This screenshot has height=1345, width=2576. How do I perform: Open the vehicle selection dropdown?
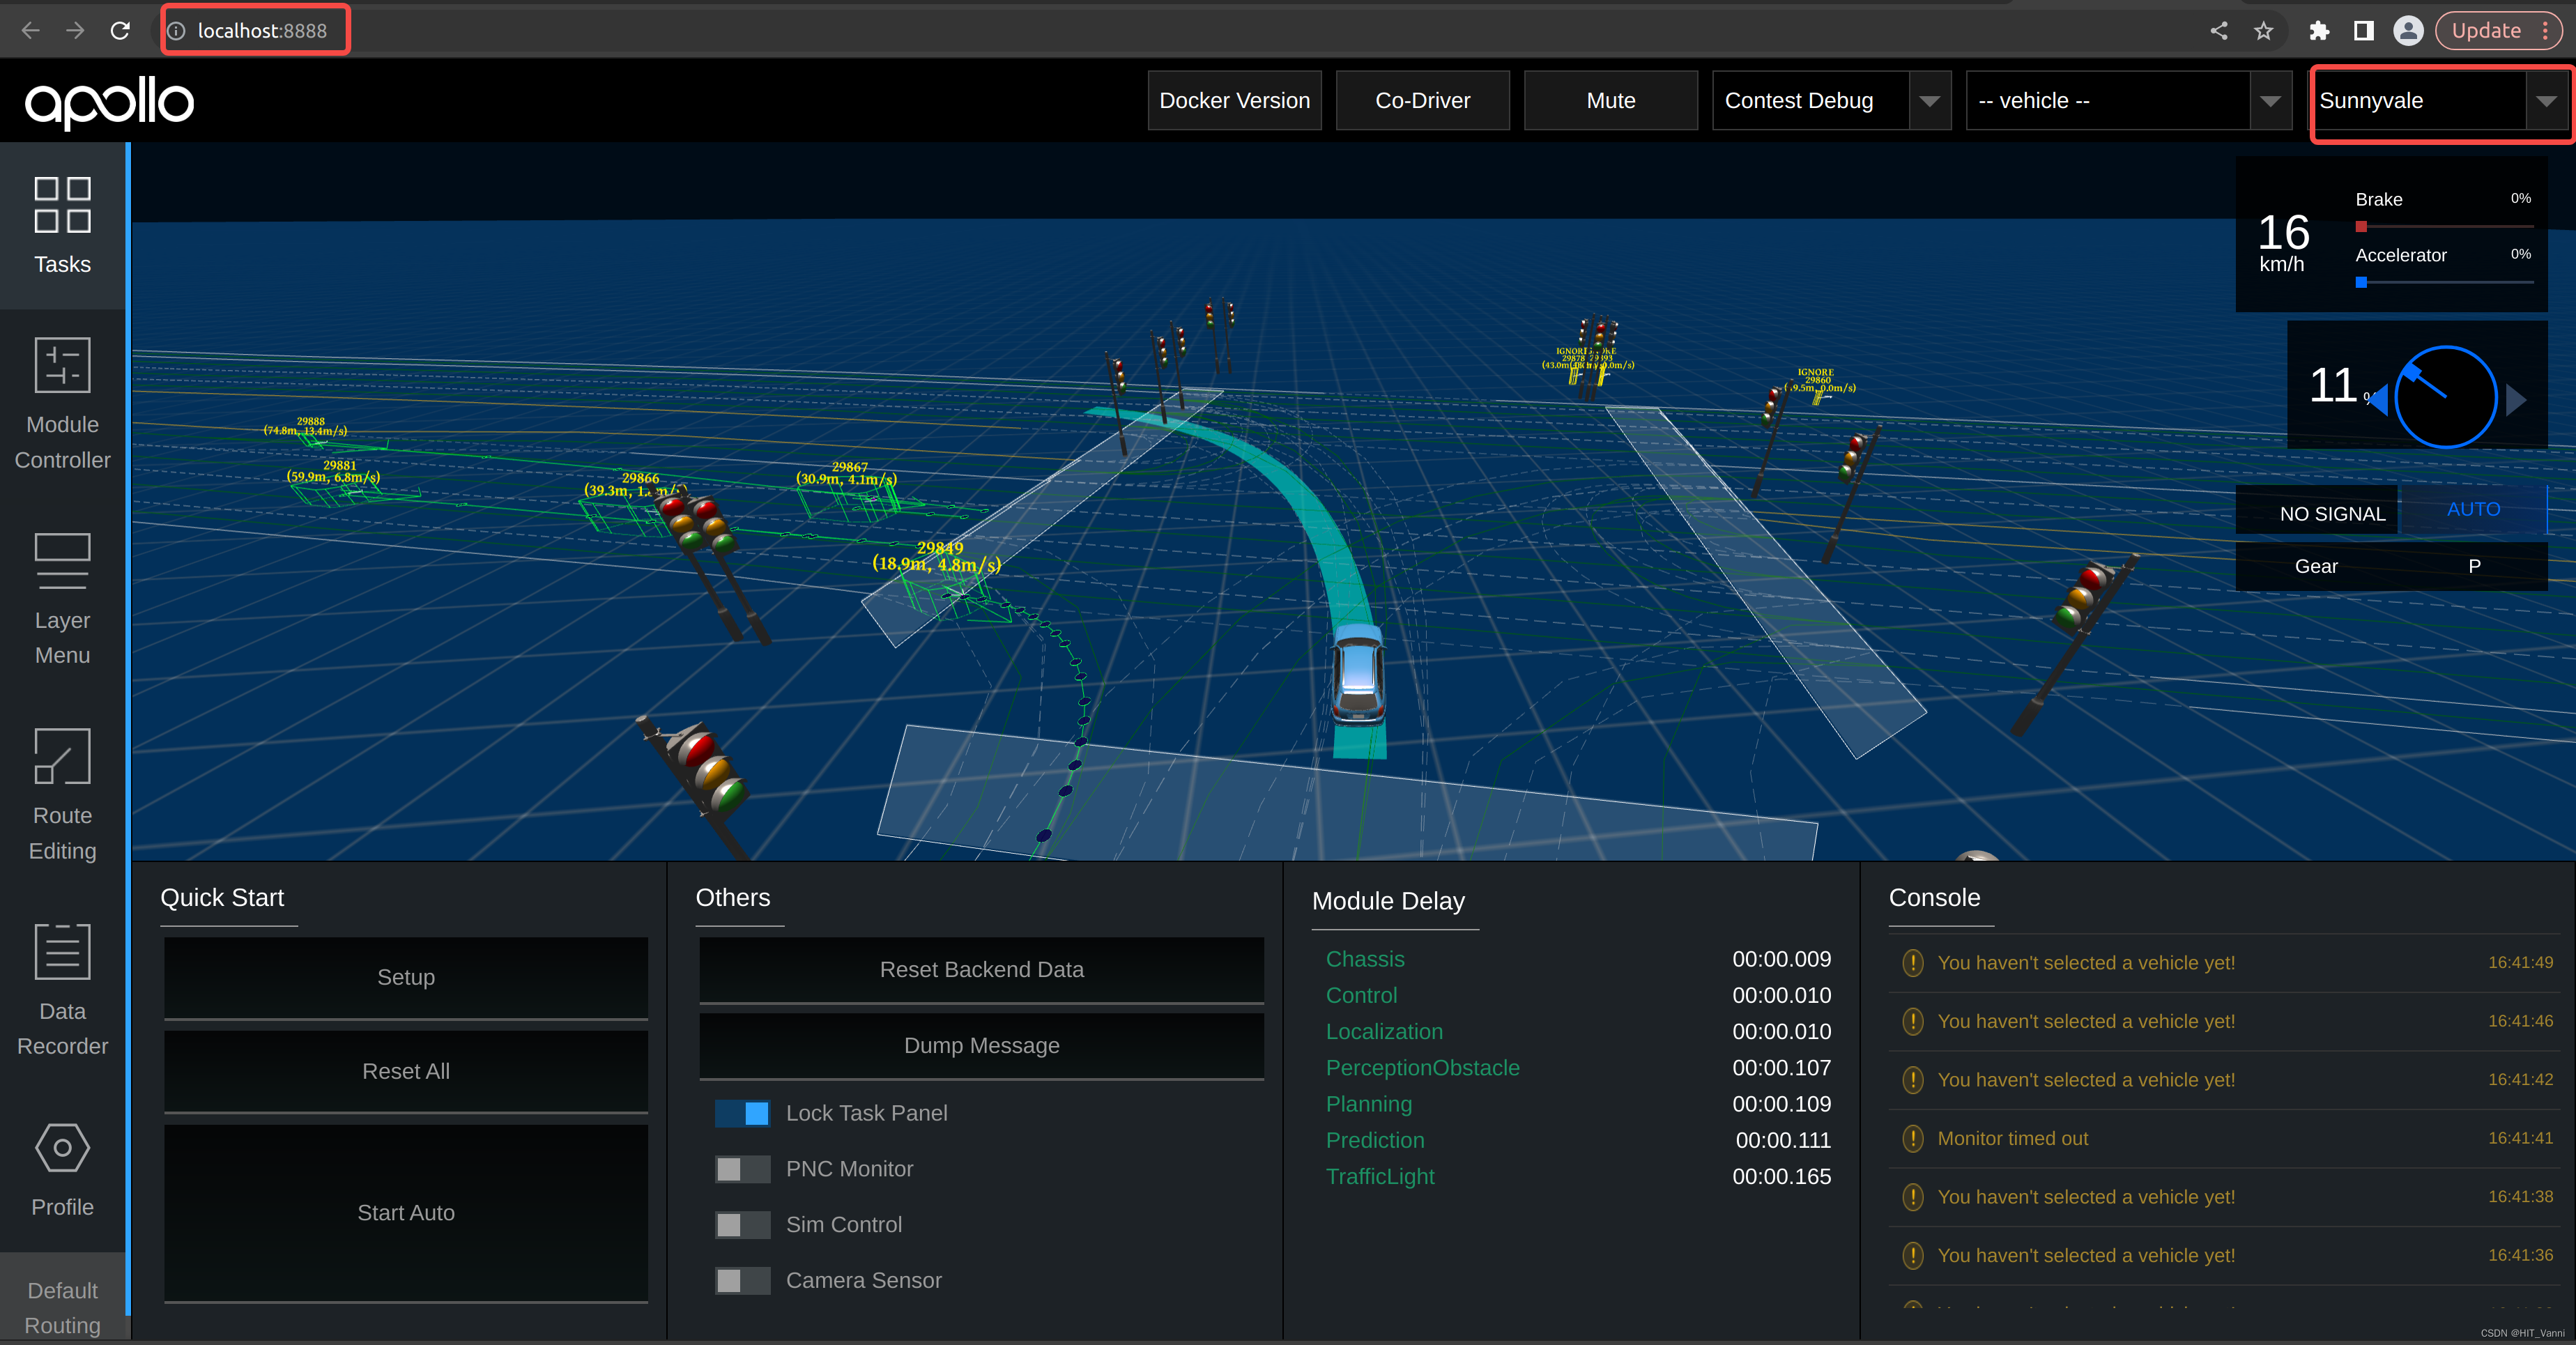2270,101
